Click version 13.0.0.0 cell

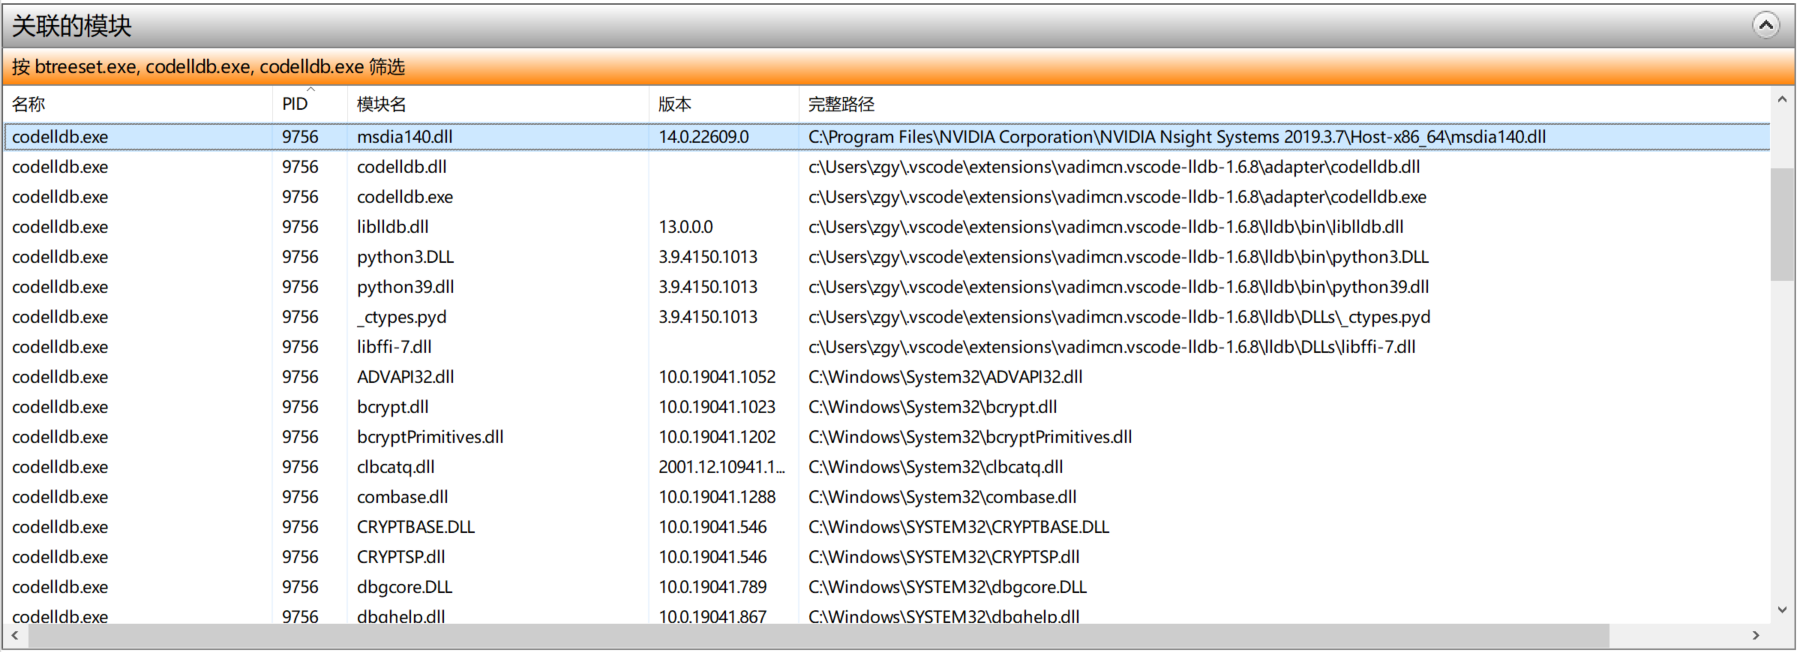[685, 227]
